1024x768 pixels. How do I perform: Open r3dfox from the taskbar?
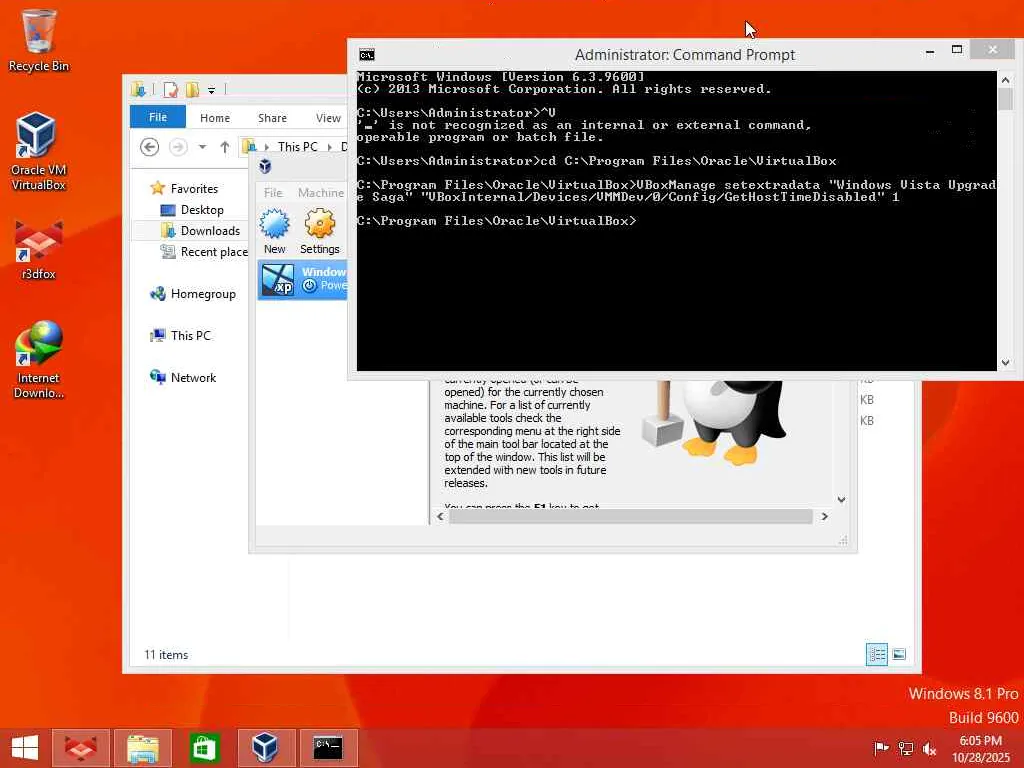tap(80, 748)
